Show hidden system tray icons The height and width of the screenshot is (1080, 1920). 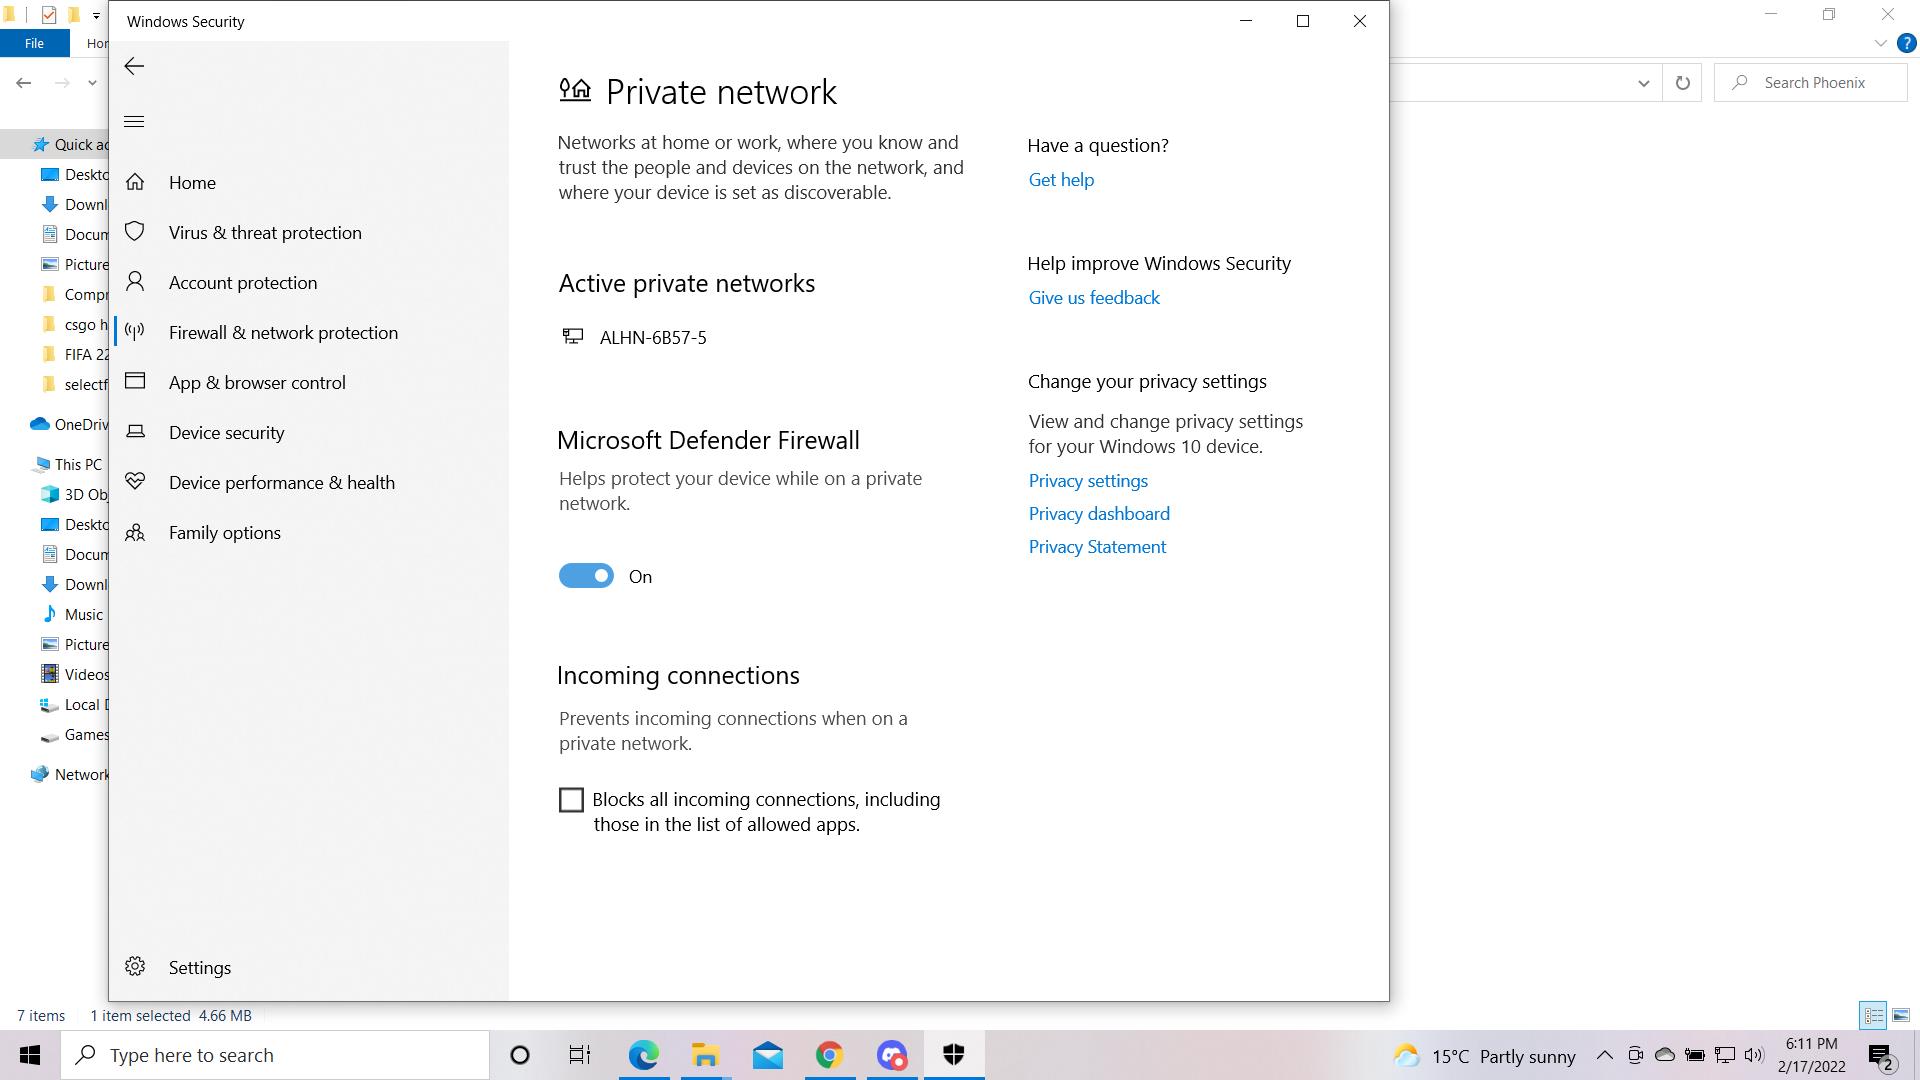[x=1604, y=1055]
